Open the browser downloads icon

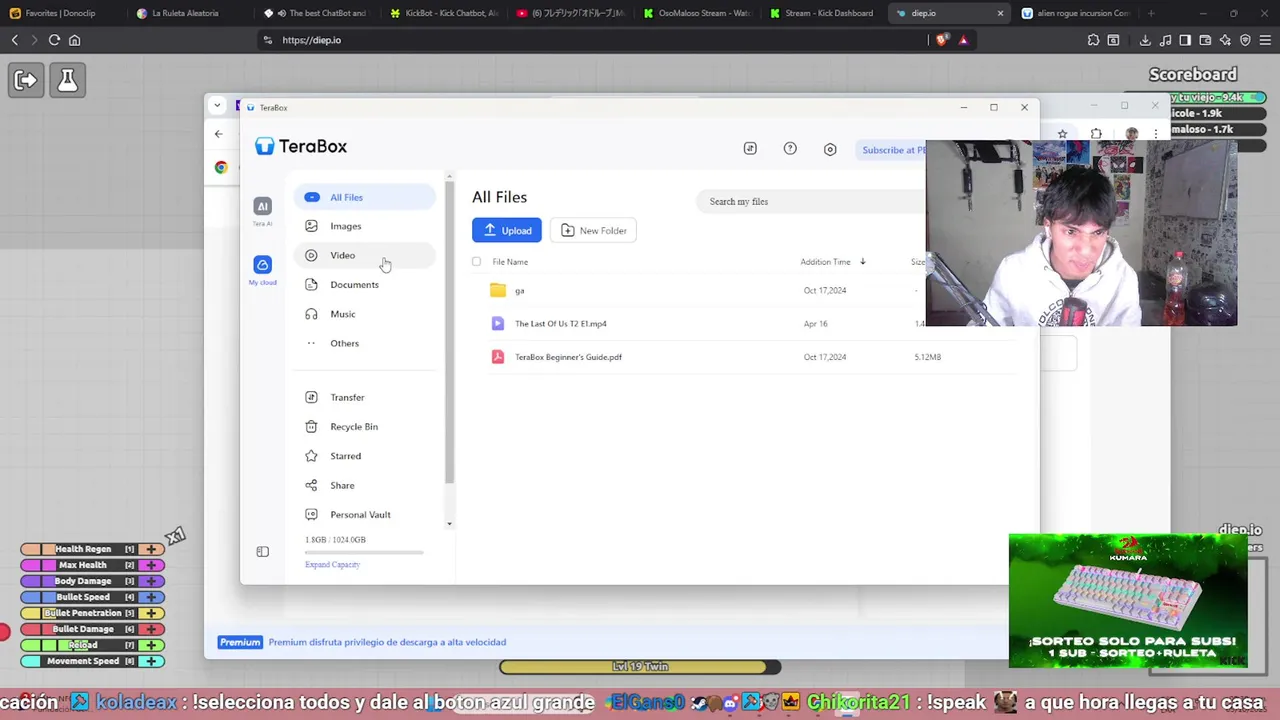click(1145, 40)
